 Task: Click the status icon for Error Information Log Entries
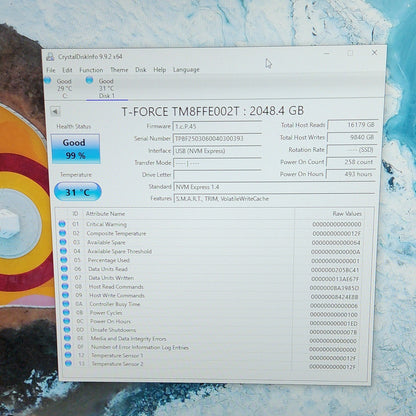tap(68, 347)
